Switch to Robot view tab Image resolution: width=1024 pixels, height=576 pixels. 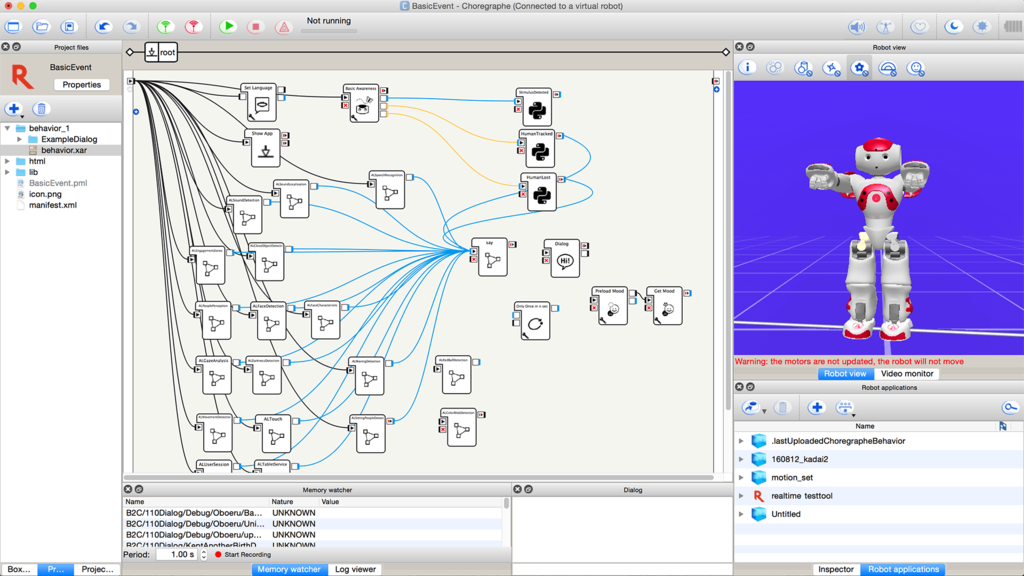[845, 374]
